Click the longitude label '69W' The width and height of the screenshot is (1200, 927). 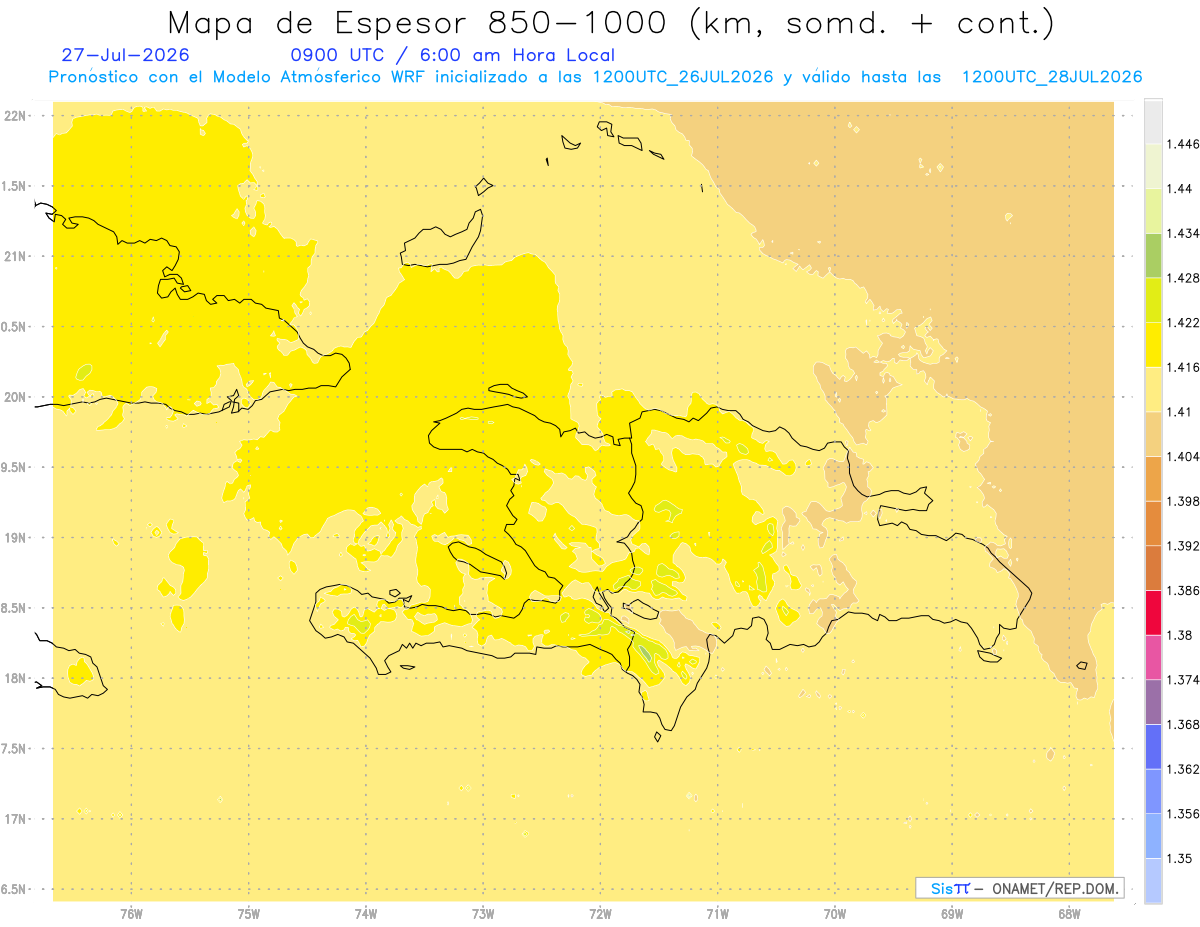pyautogui.click(x=952, y=913)
